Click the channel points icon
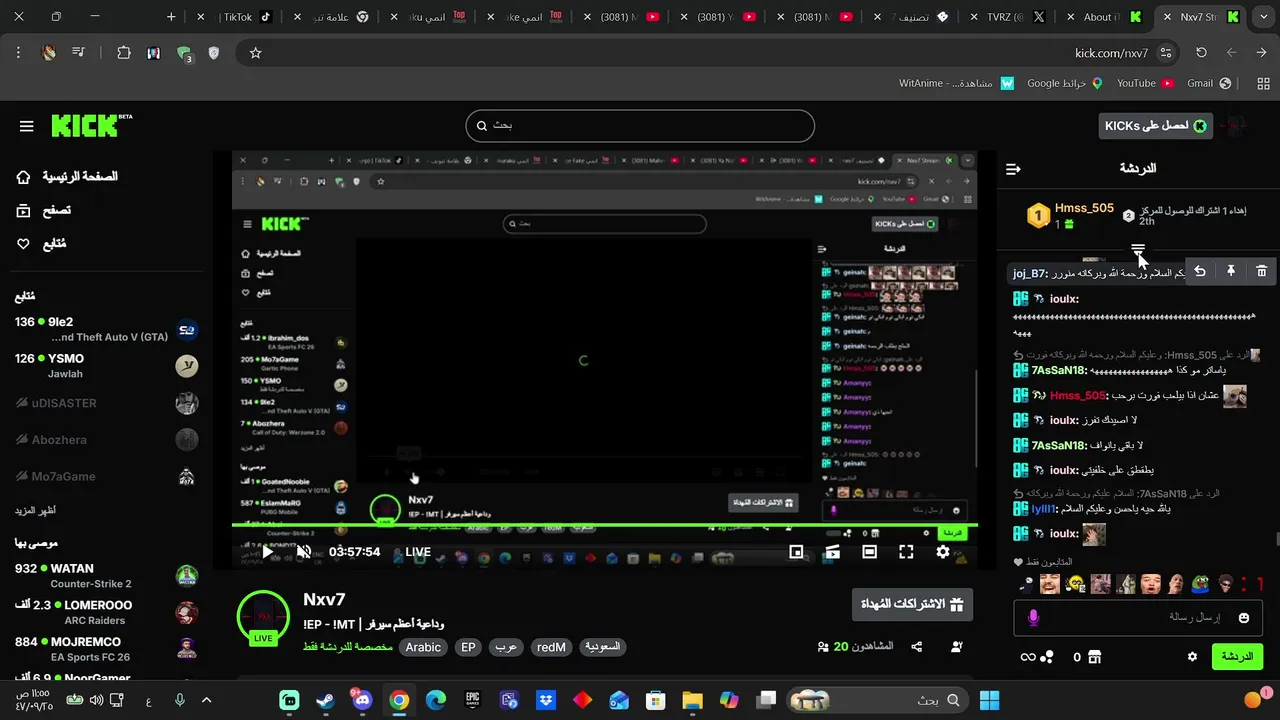1280x720 pixels. [1046, 657]
